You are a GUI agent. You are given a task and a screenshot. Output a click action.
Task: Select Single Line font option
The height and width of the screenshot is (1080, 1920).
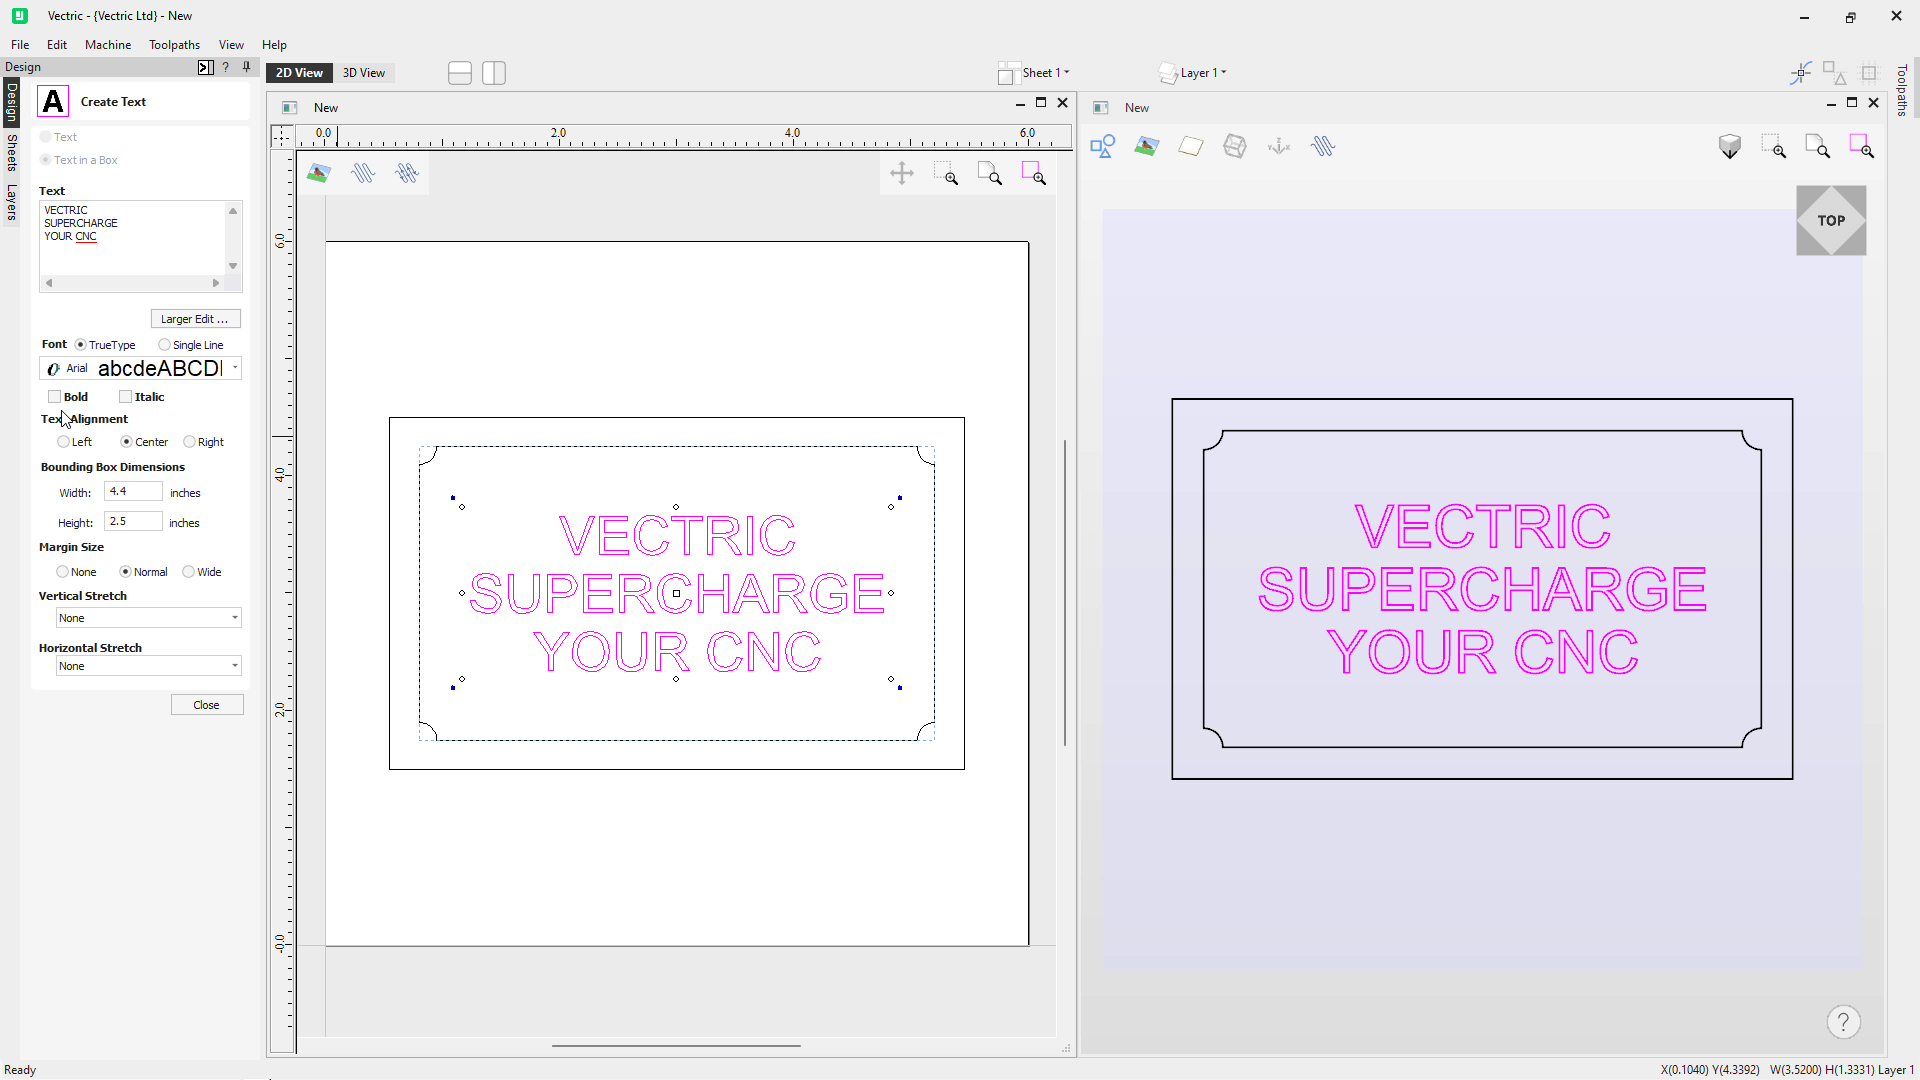point(165,345)
